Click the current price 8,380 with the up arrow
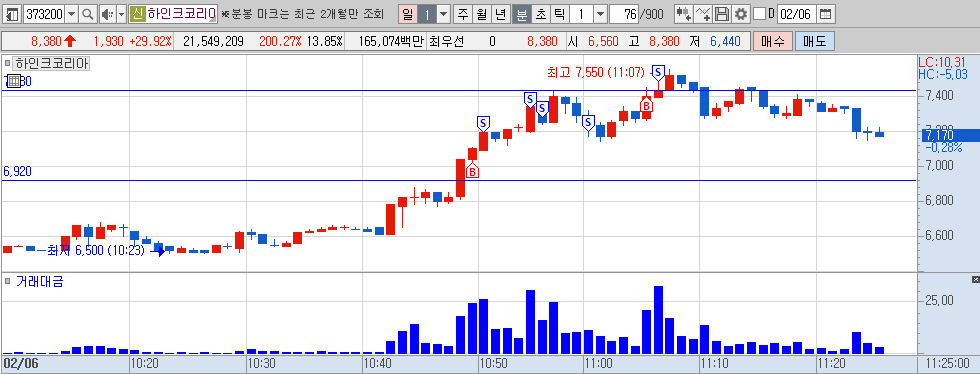 pyautogui.click(x=53, y=42)
